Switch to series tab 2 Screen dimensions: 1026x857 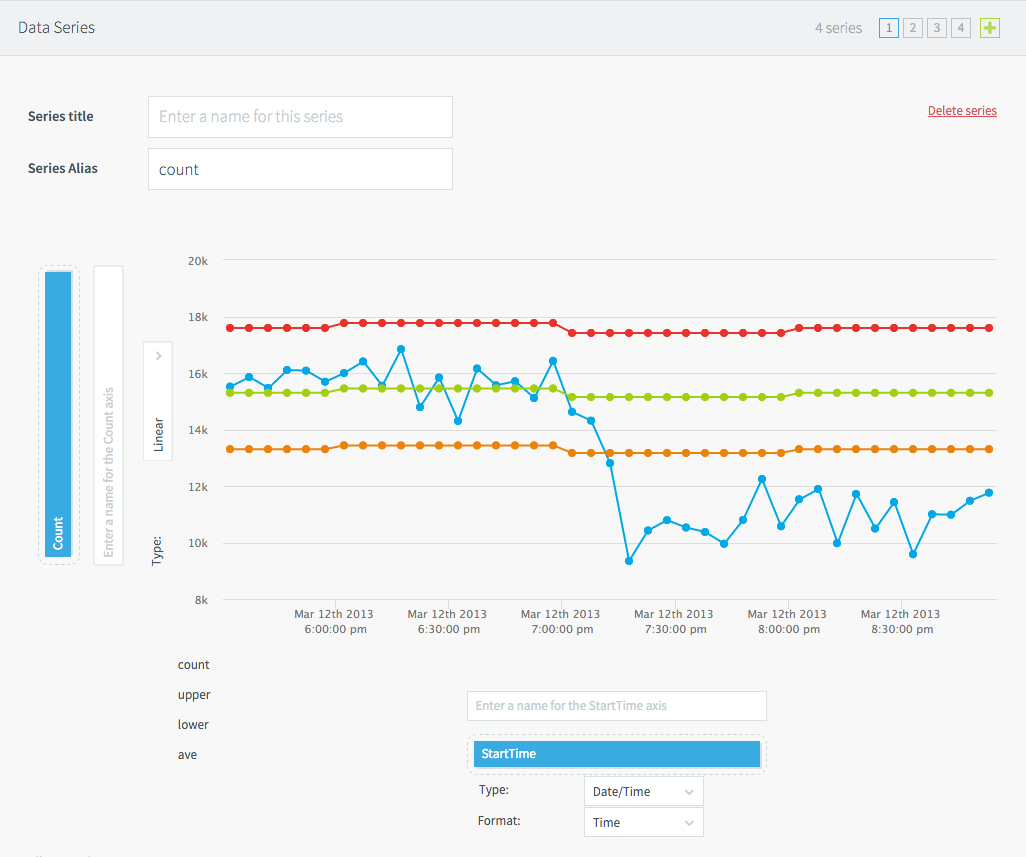912,28
